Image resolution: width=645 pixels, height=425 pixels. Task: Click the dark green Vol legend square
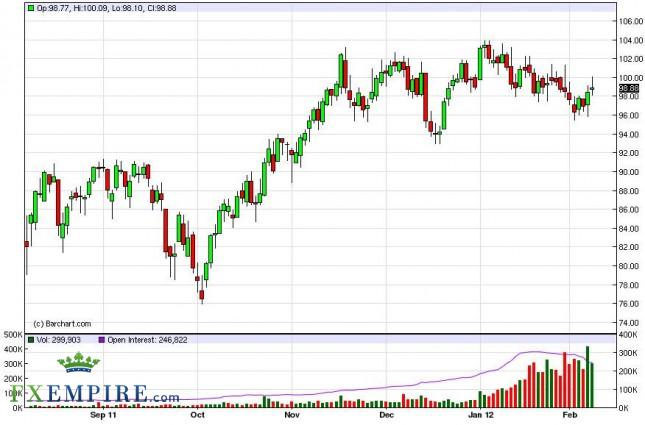[x=31, y=340]
